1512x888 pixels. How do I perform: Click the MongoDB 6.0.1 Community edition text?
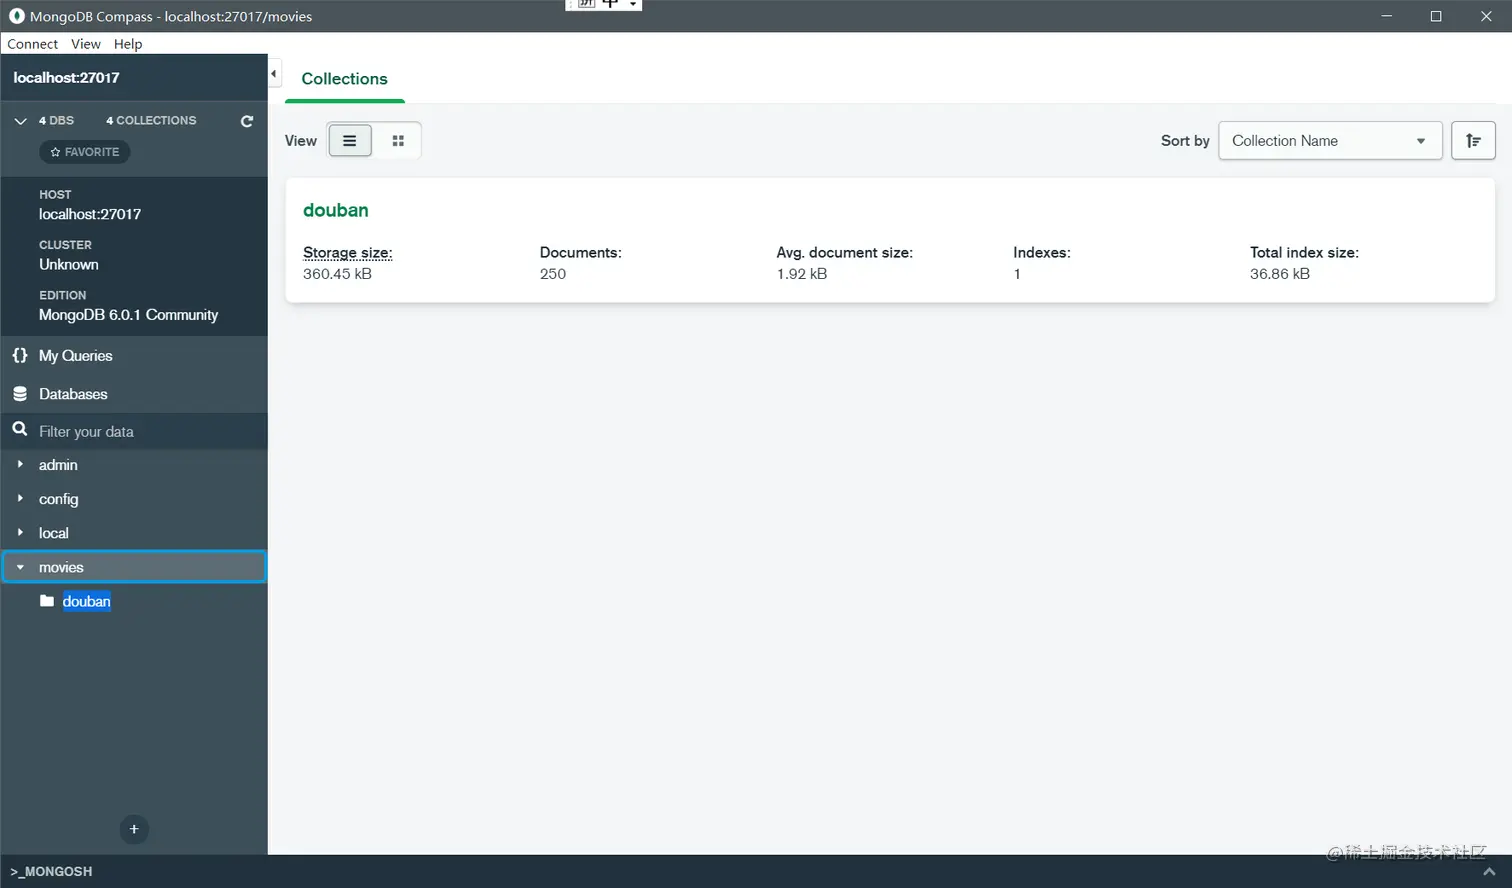[x=128, y=315]
